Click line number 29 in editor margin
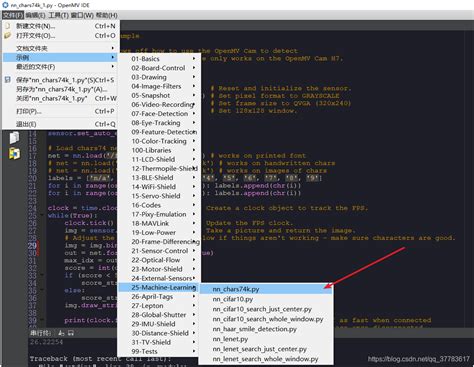Viewport: 474px width, 367px height. coord(32,246)
